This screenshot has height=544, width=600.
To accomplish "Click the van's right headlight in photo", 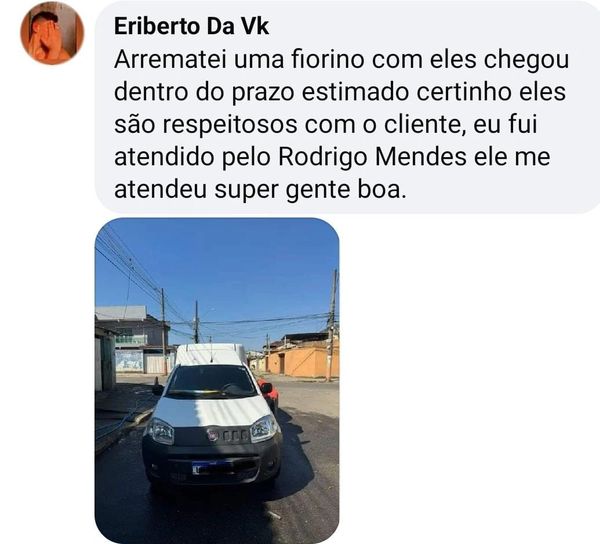I will pos(263,429).
